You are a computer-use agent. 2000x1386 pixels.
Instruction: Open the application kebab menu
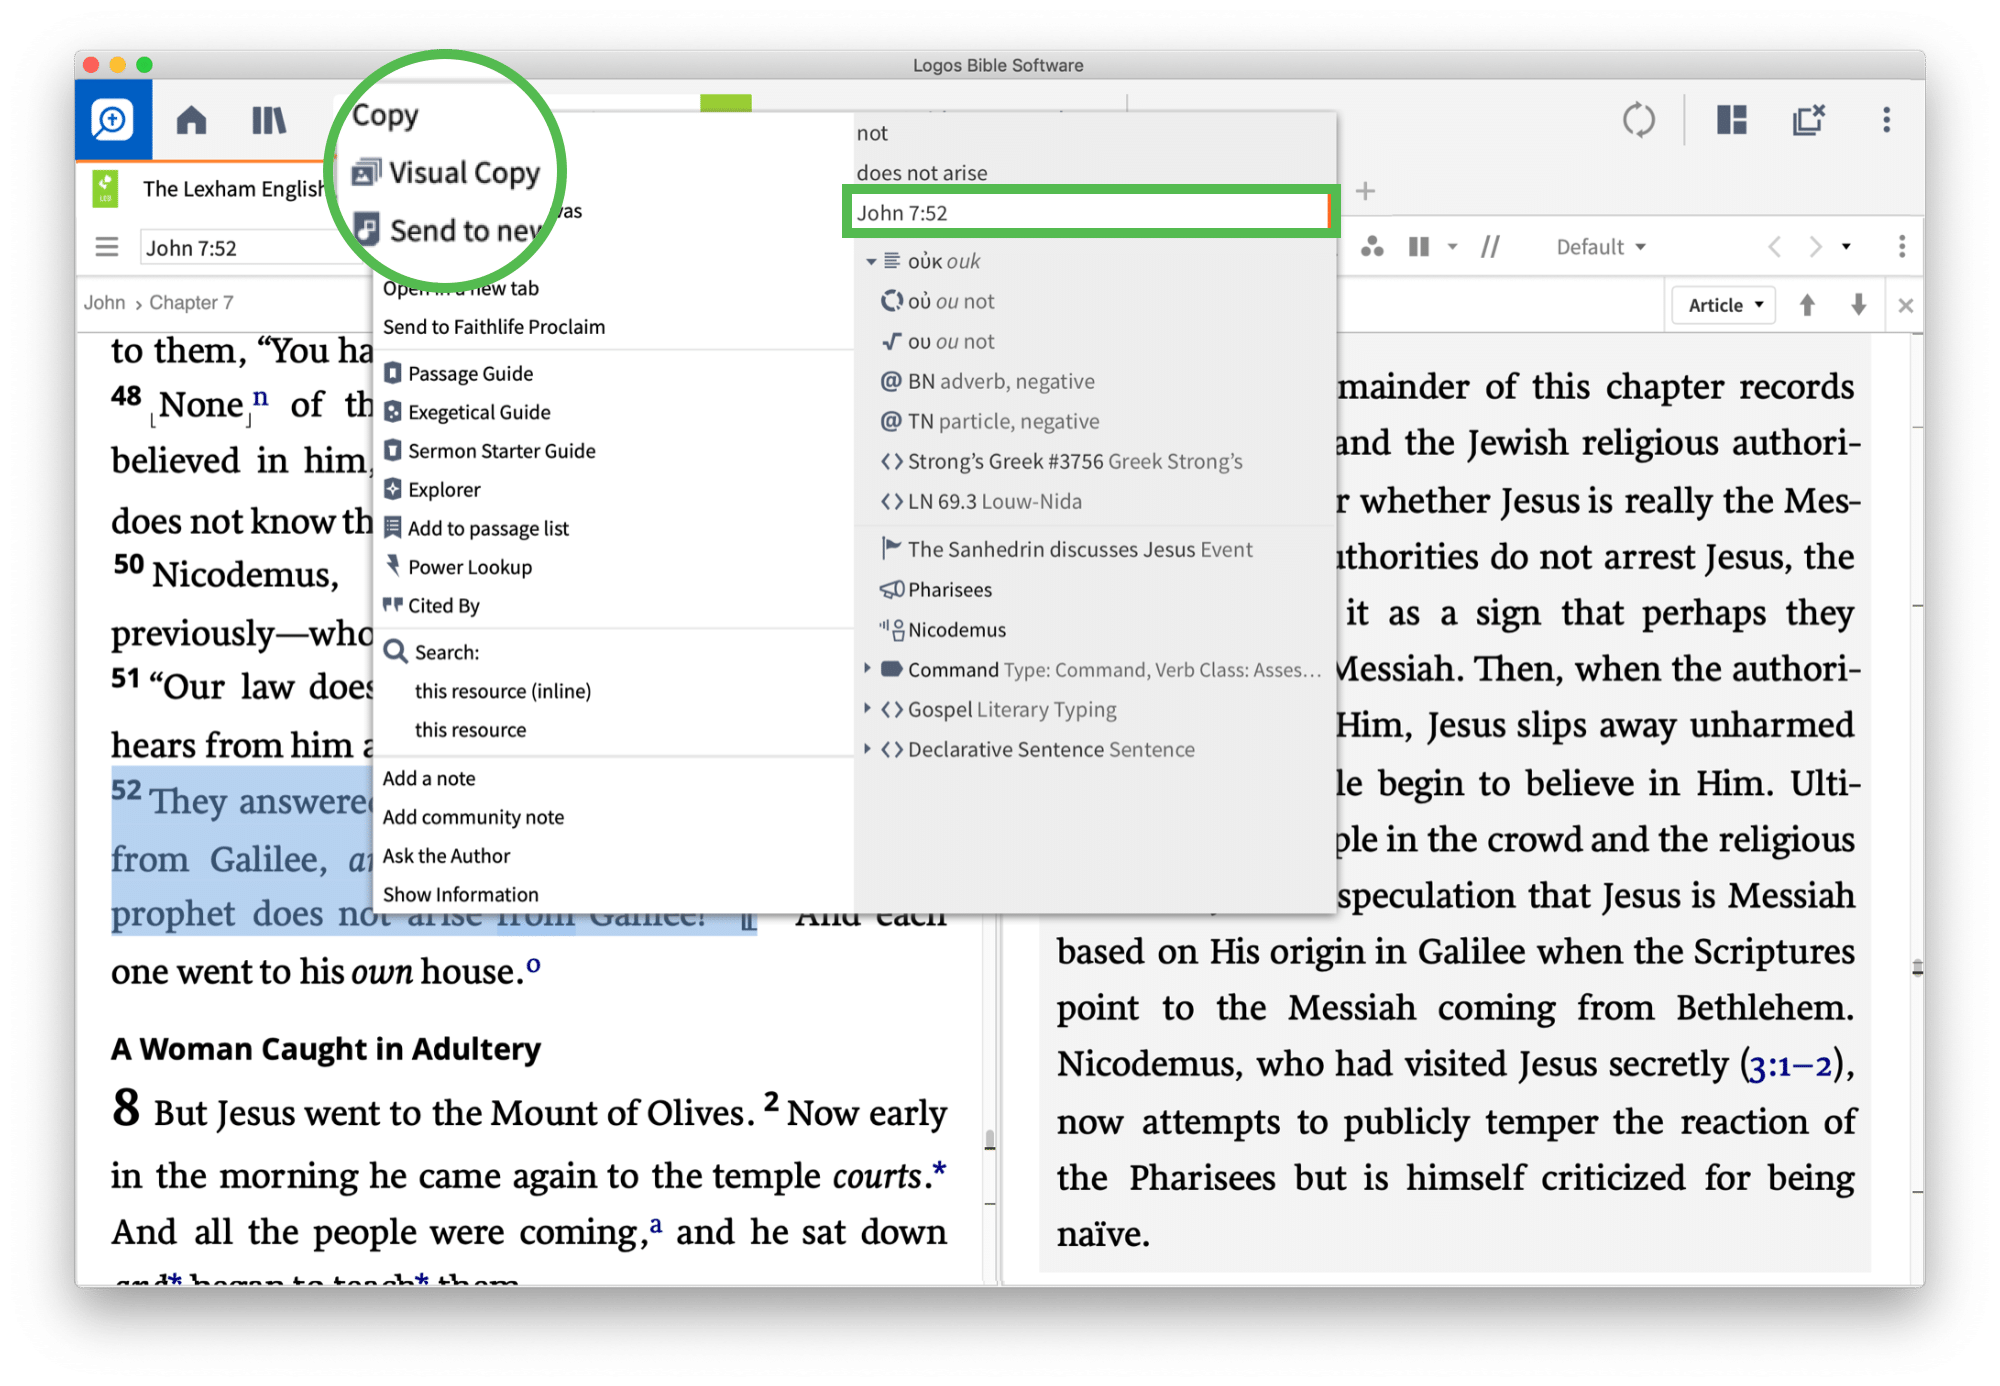1886,121
